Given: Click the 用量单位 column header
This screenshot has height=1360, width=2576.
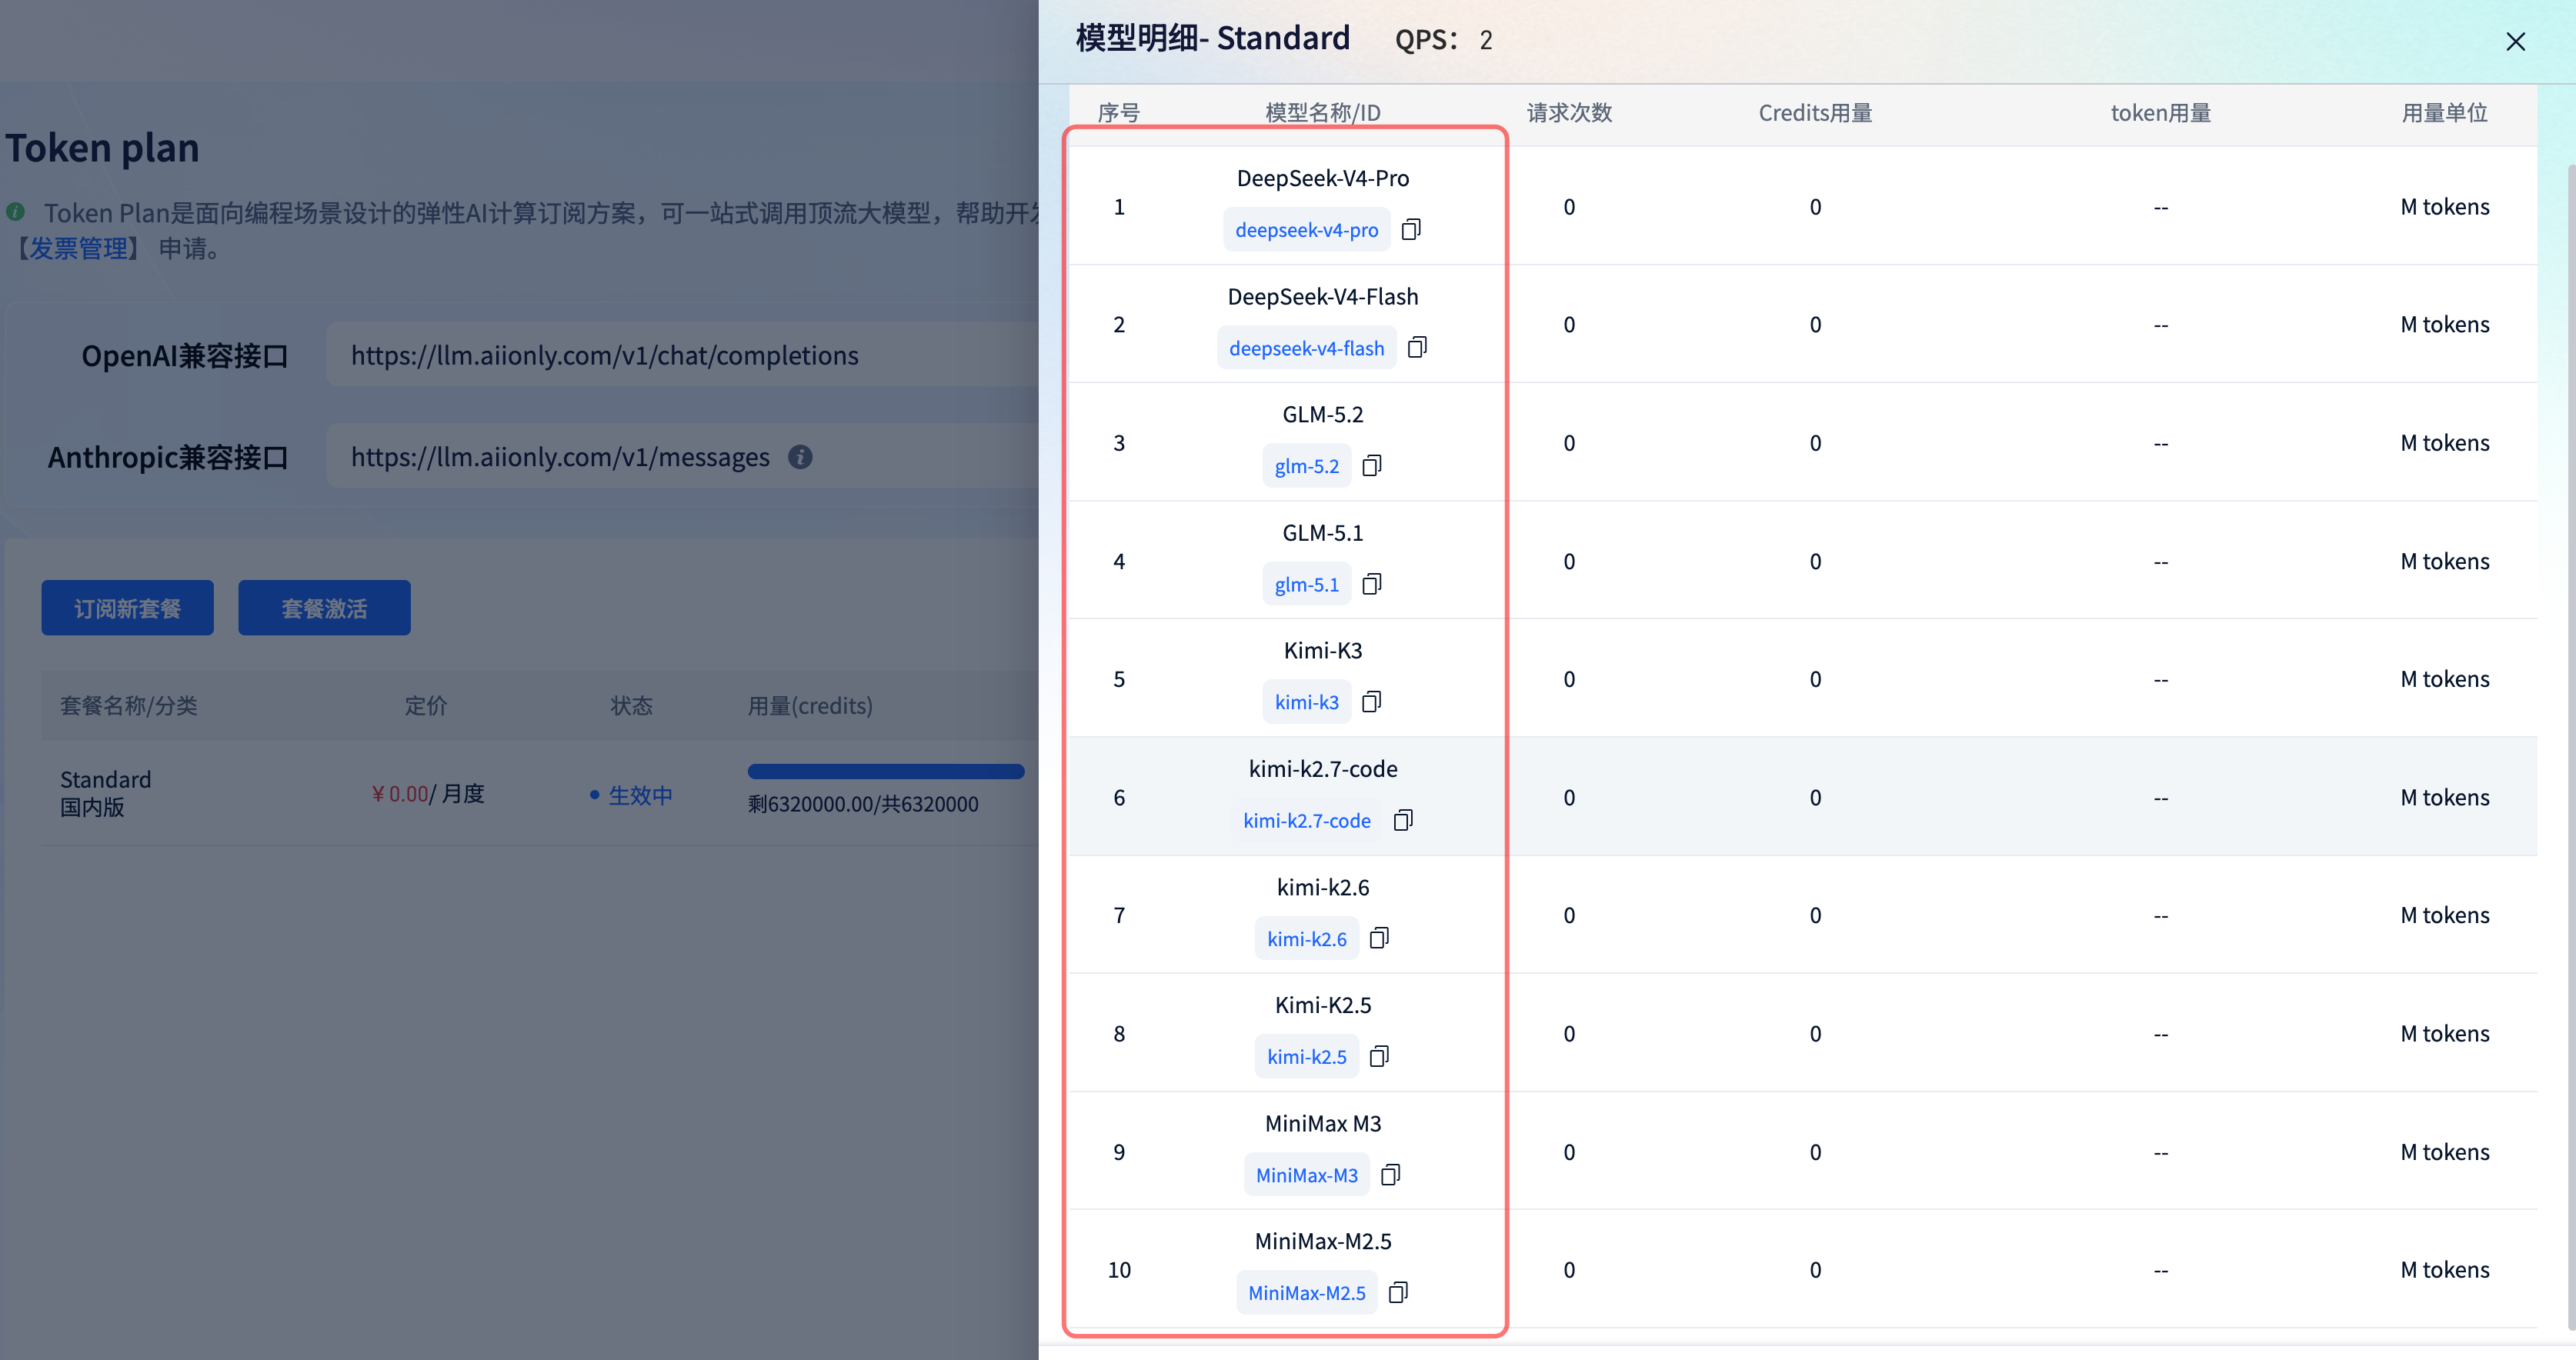Looking at the screenshot, I should tap(2444, 113).
